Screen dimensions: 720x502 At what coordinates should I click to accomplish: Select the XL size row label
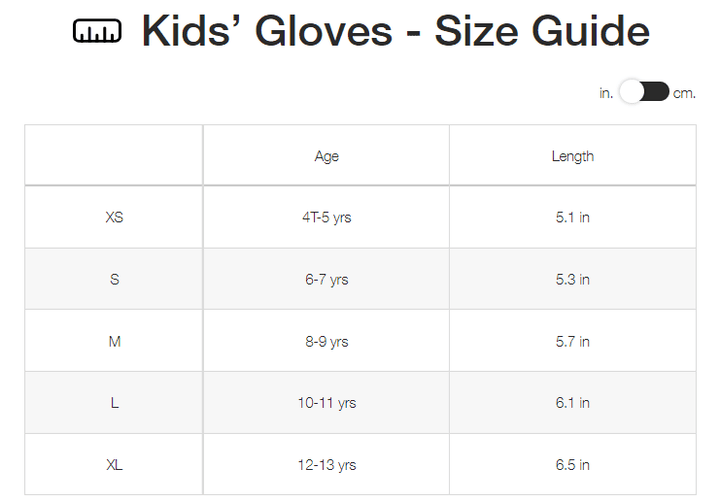tap(114, 465)
